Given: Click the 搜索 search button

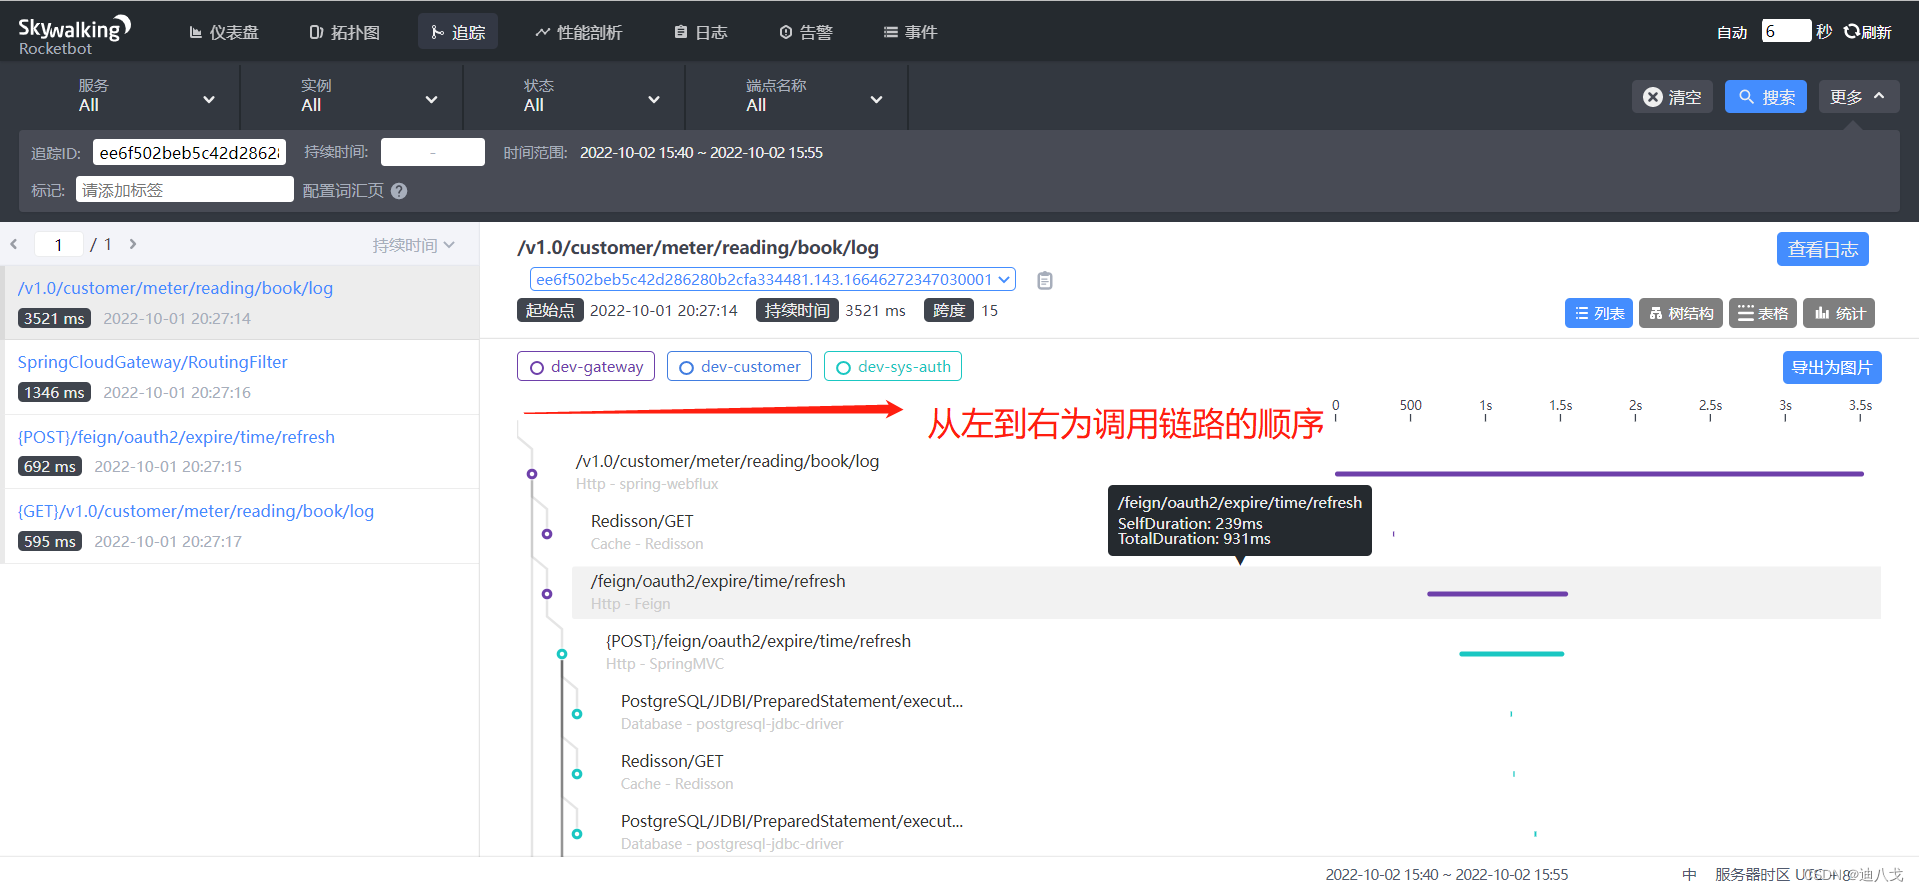Looking at the screenshot, I should [1765, 97].
